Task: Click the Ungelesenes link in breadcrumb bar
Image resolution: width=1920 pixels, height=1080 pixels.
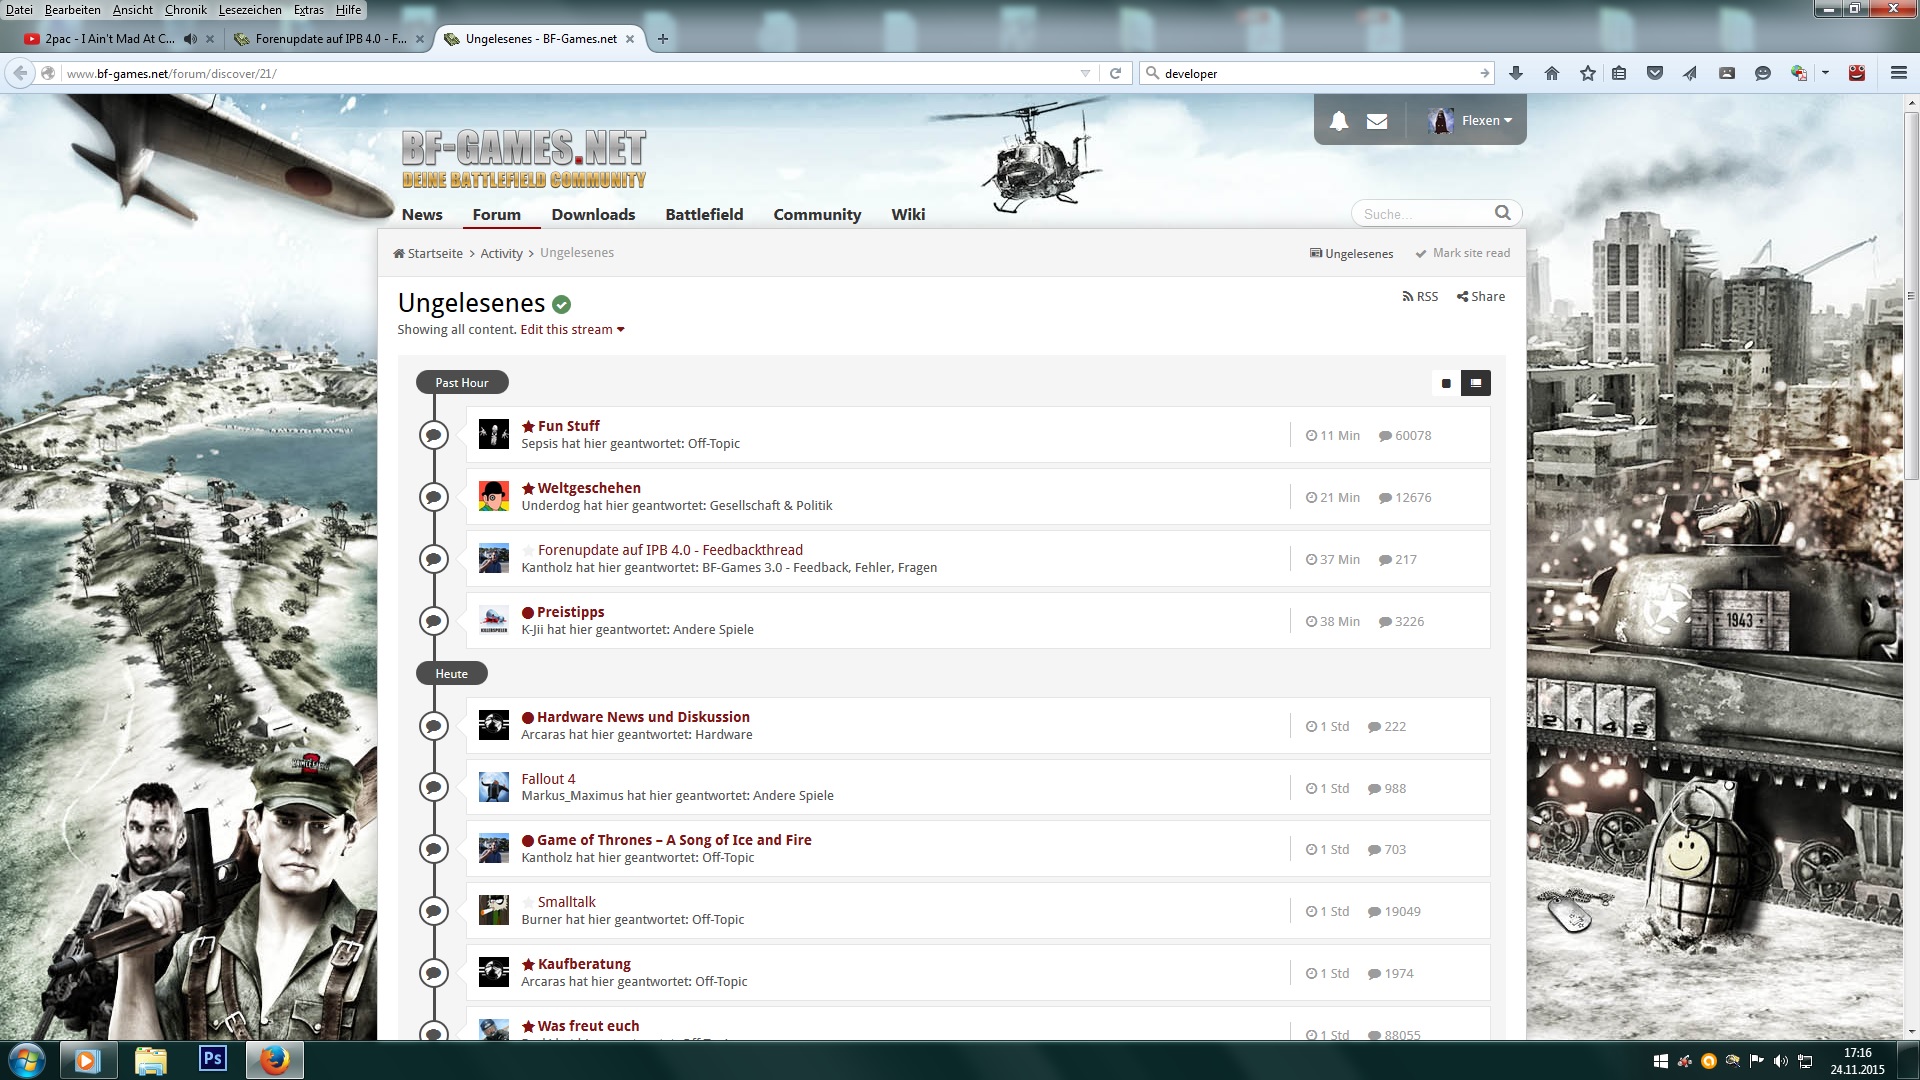Action: pos(1352,254)
